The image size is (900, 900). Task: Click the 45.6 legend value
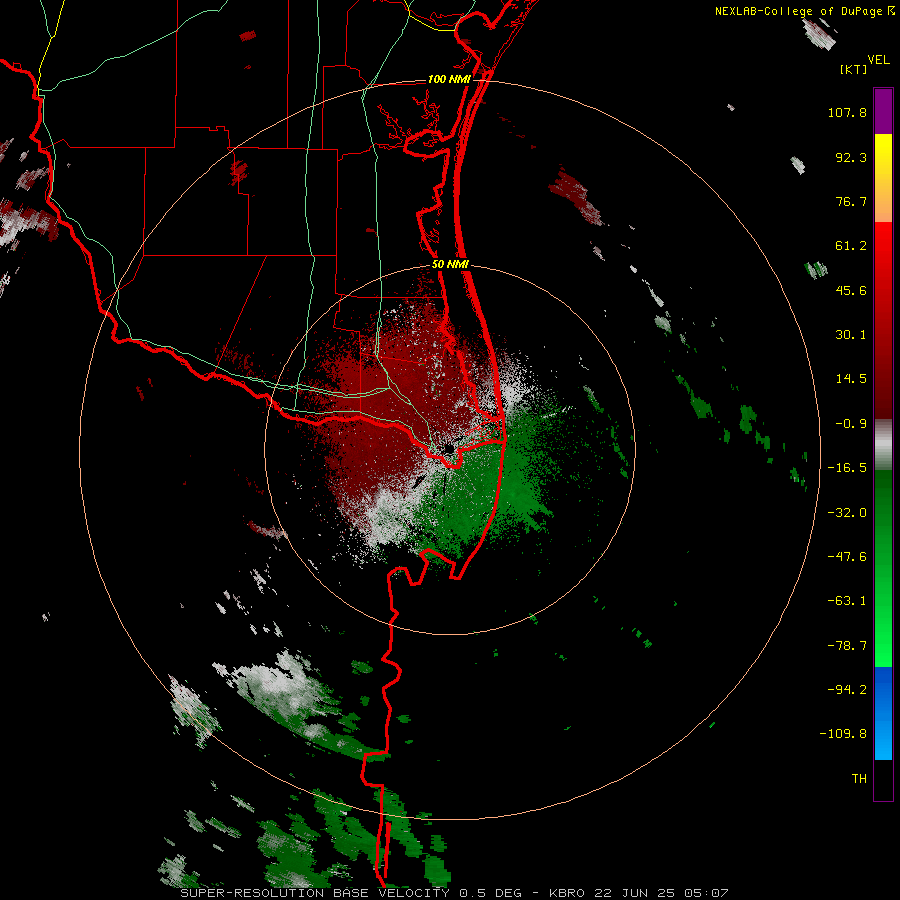pos(851,290)
